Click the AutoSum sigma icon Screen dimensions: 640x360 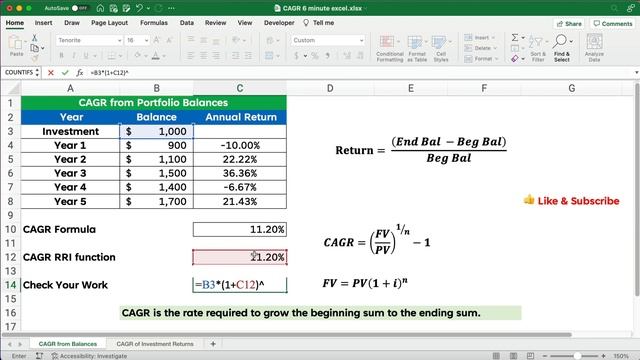tap(515, 38)
